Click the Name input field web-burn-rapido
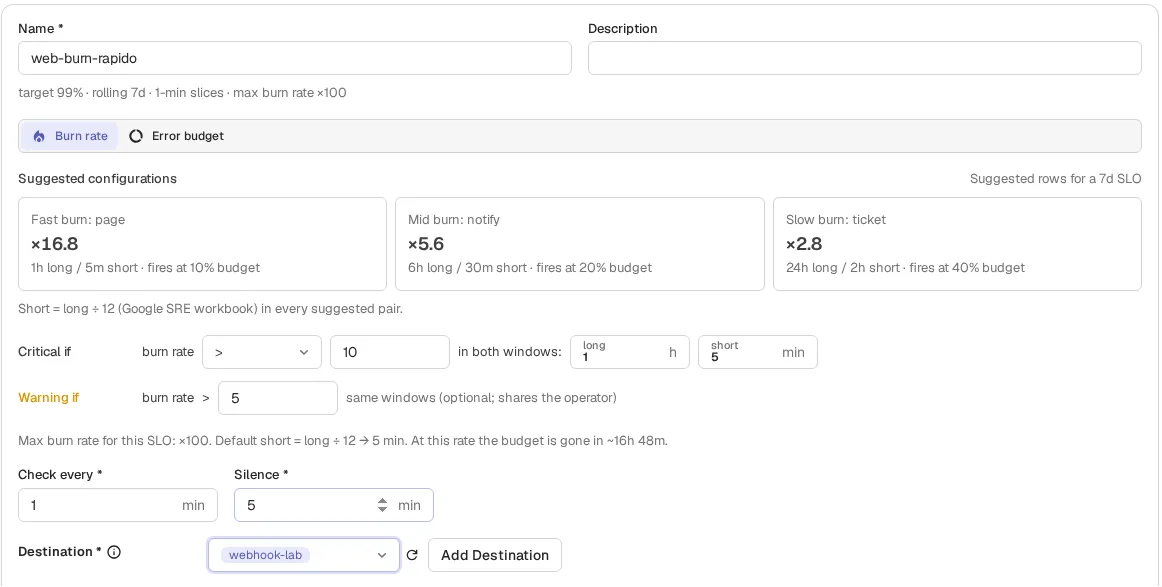Screen dimensions: 1162x587 (x=295, y=58)
